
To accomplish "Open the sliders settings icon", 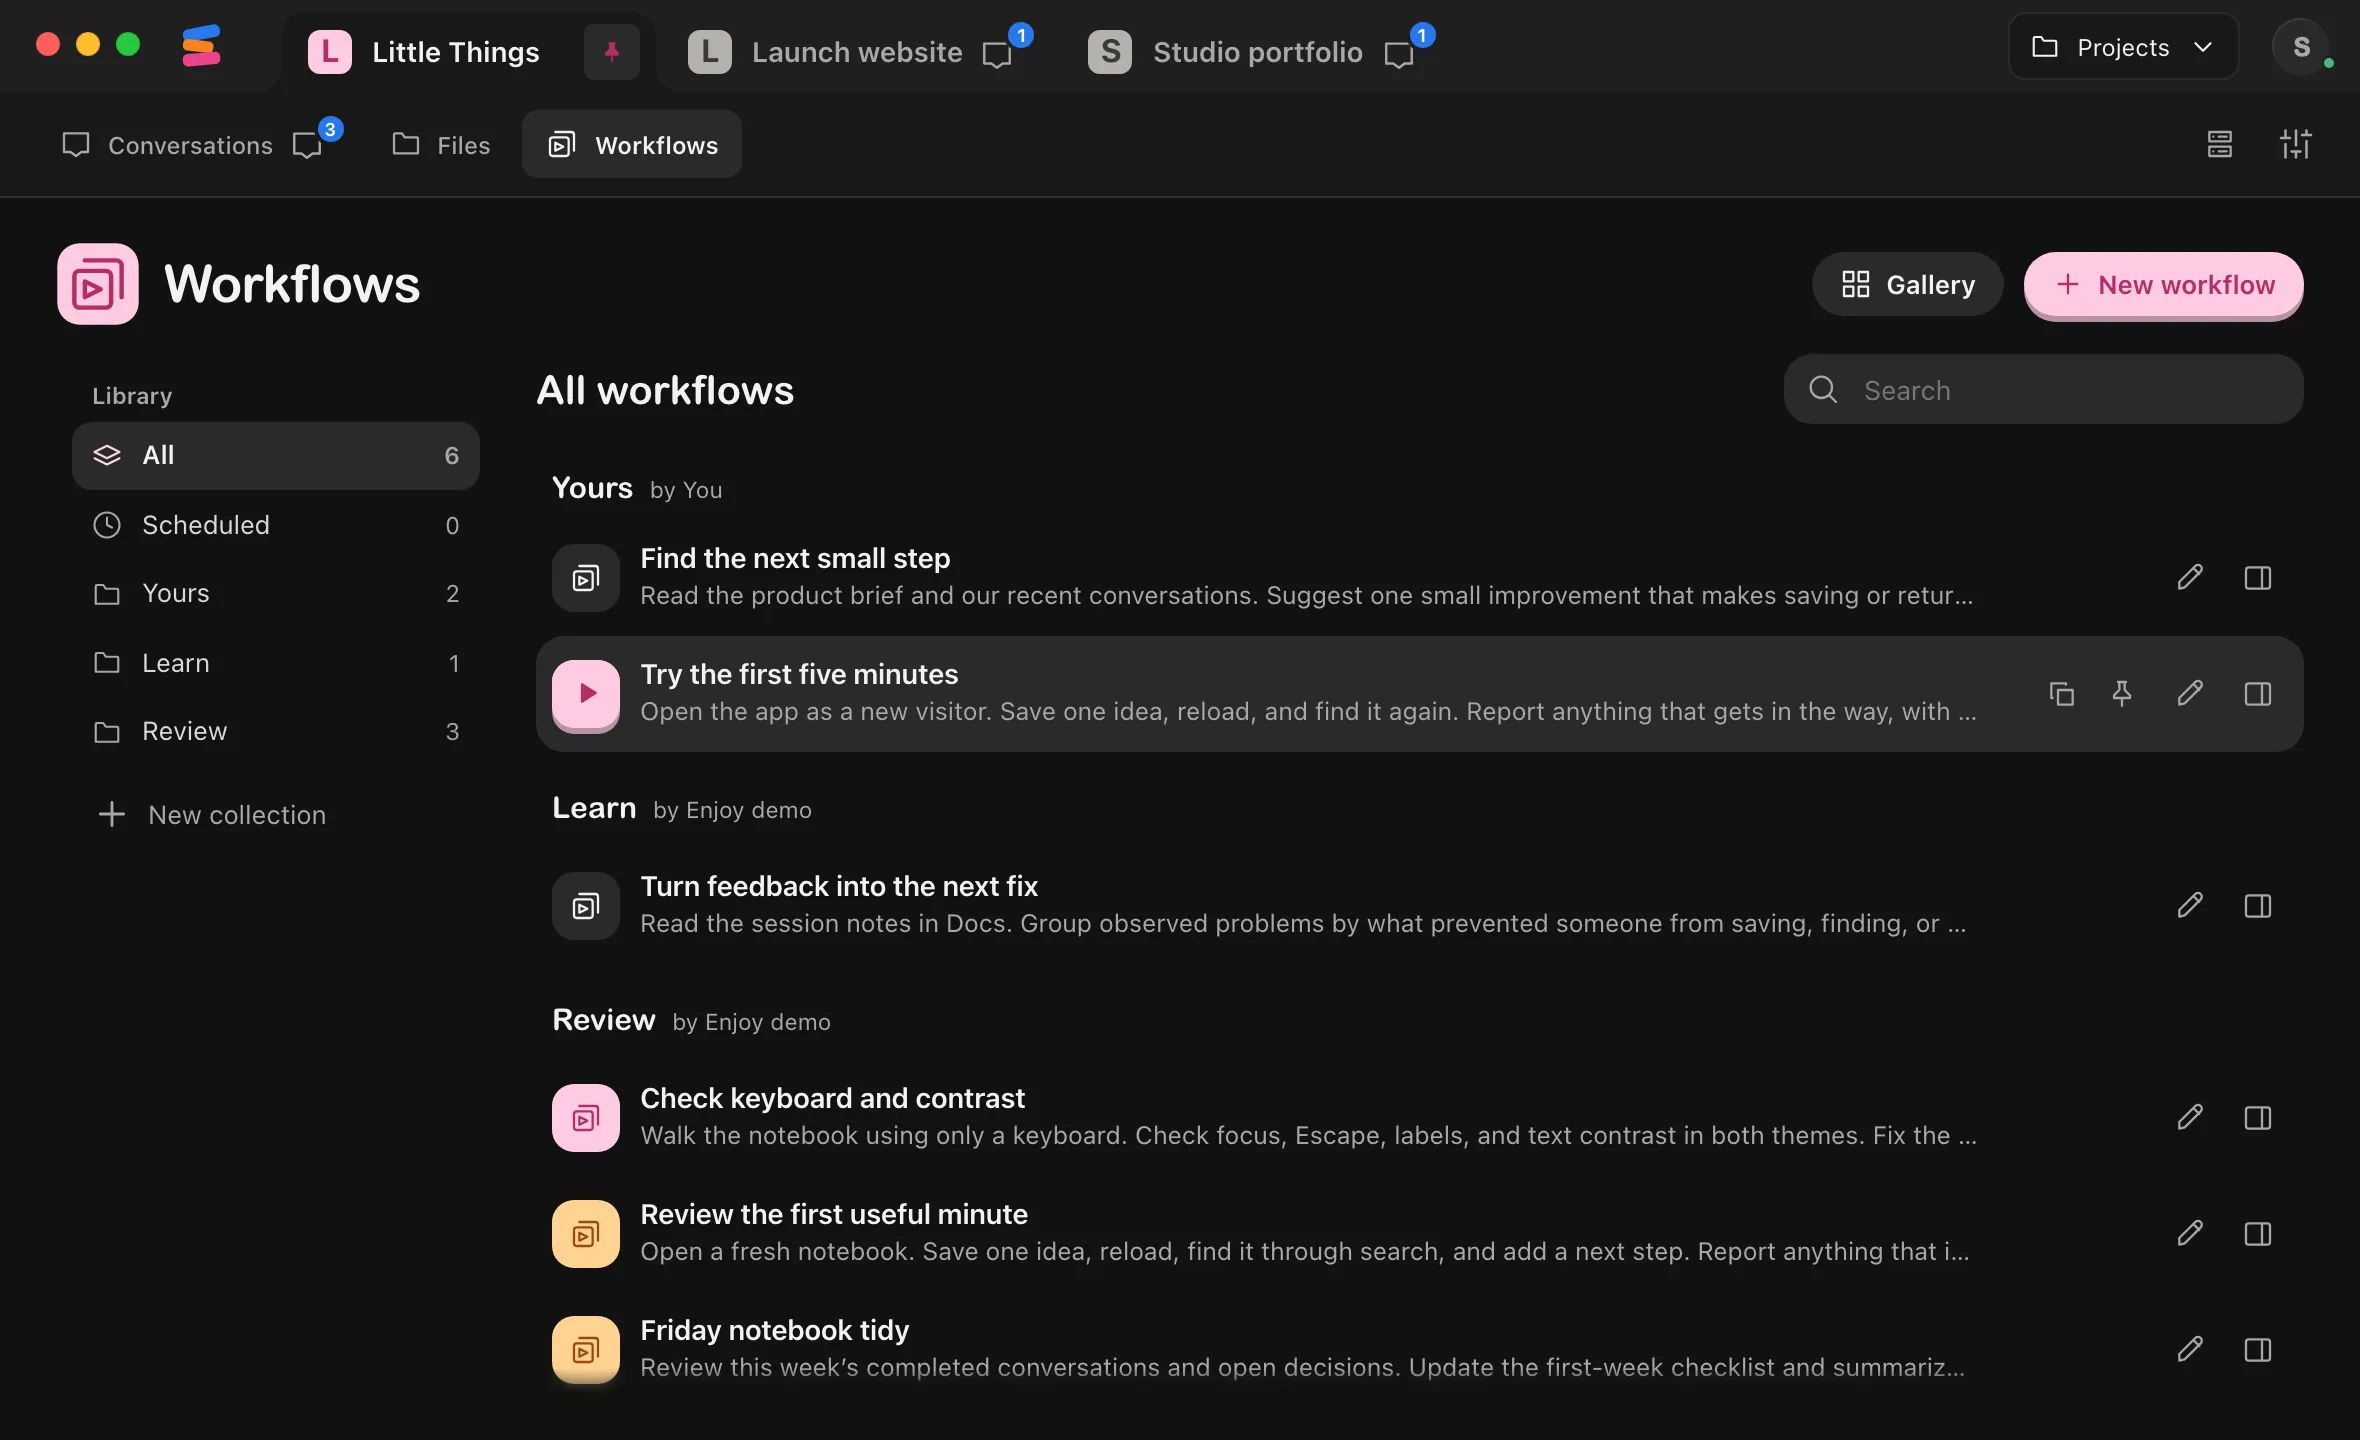I will (2296, 145).
